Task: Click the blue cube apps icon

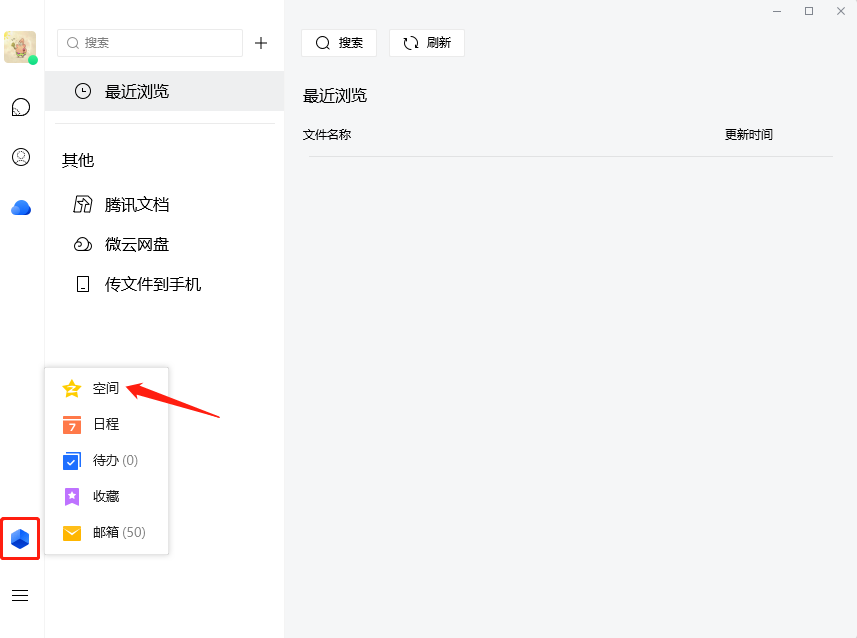Action: (20, 539)
